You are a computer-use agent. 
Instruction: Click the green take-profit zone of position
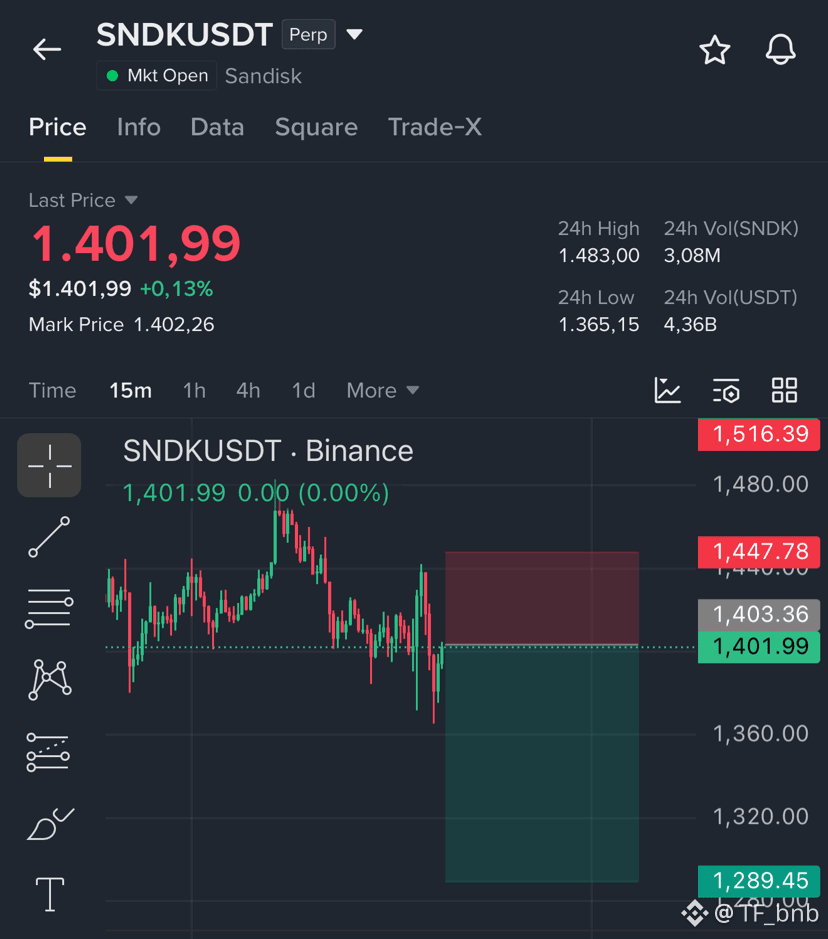point(542,764)
